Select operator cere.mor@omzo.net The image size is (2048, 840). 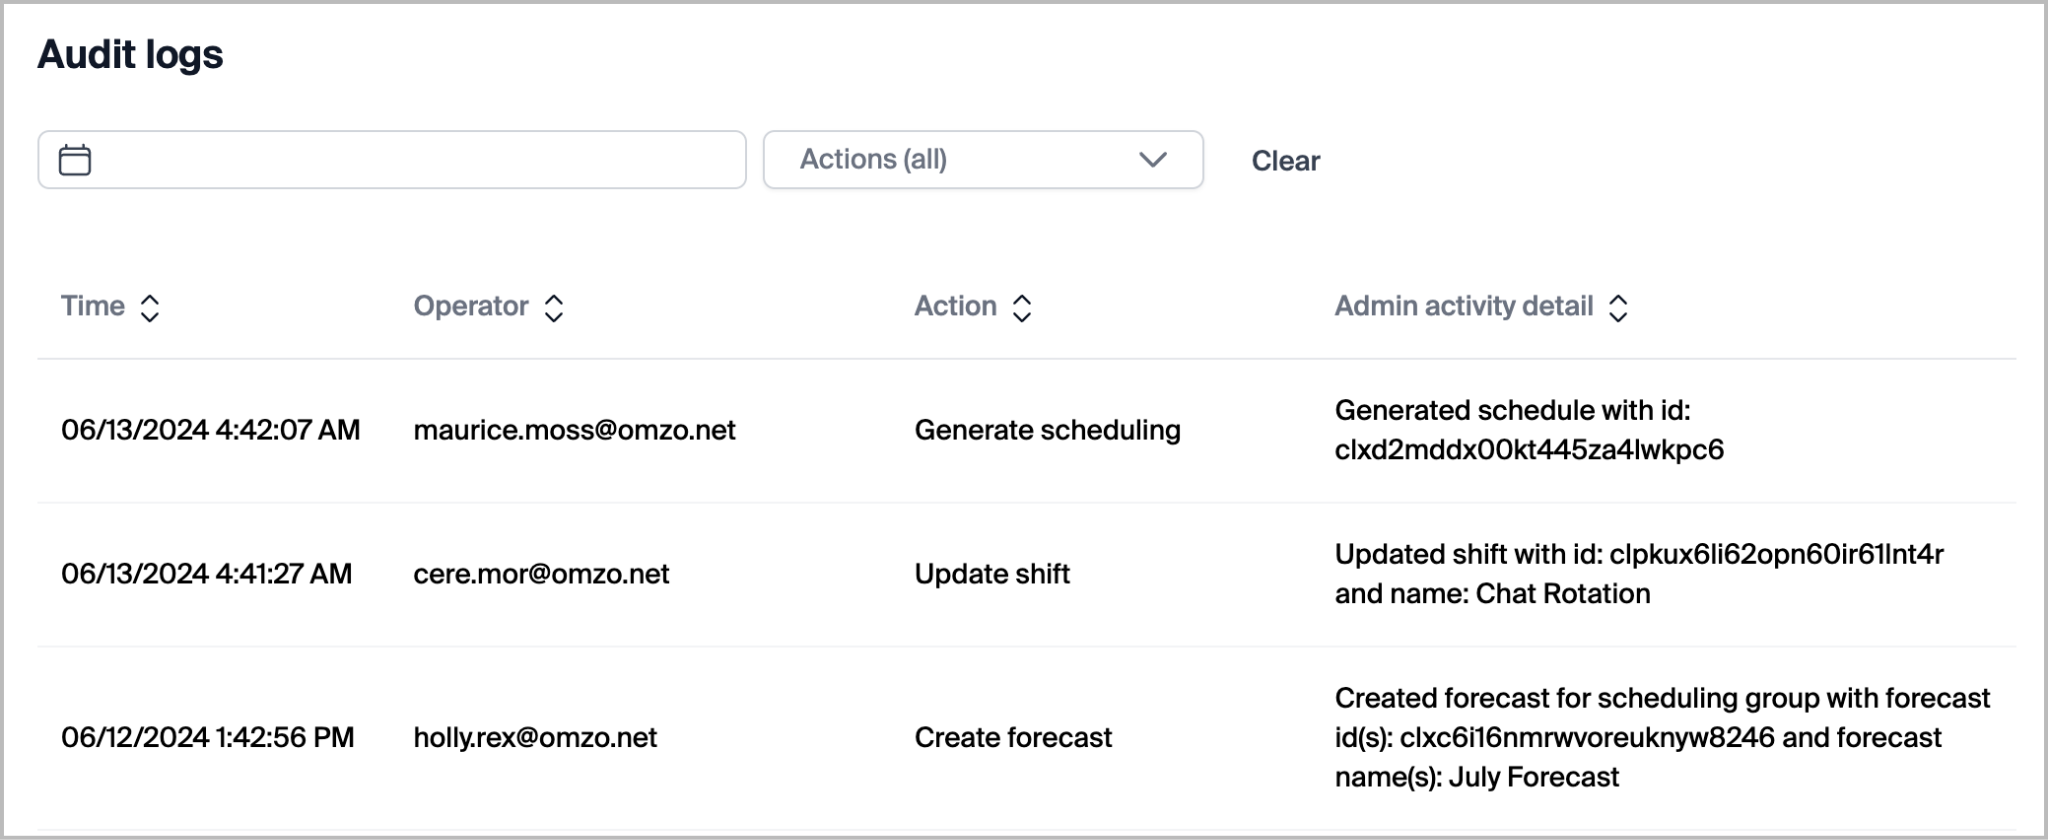click(541, 574)
